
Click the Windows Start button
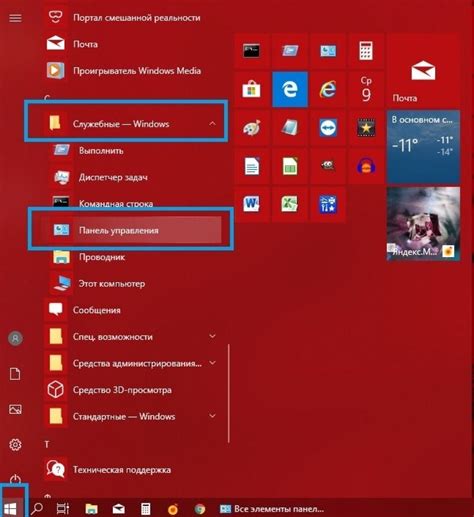11,509
